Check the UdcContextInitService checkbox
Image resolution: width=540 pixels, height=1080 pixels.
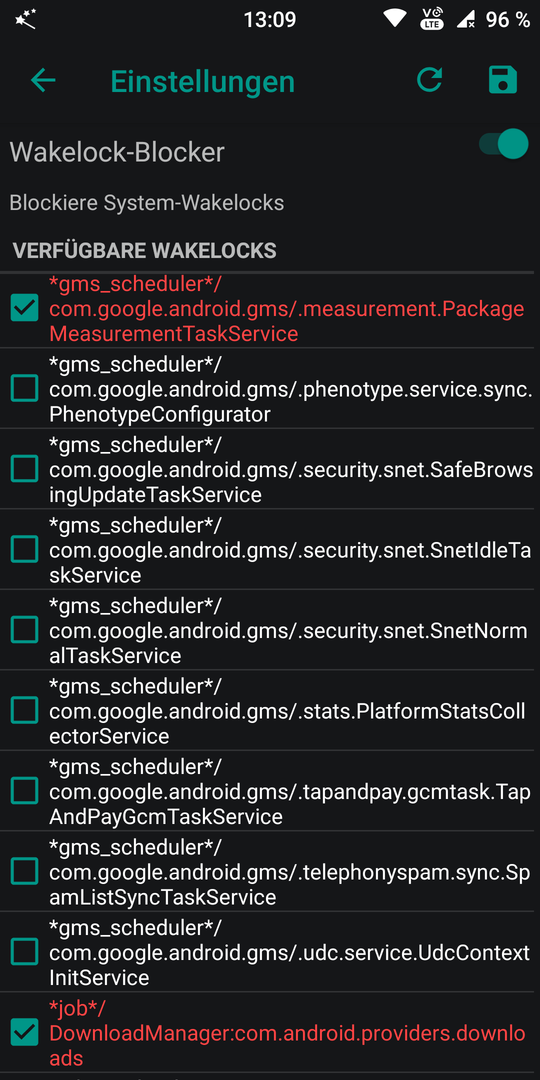(x=25, y=952)
